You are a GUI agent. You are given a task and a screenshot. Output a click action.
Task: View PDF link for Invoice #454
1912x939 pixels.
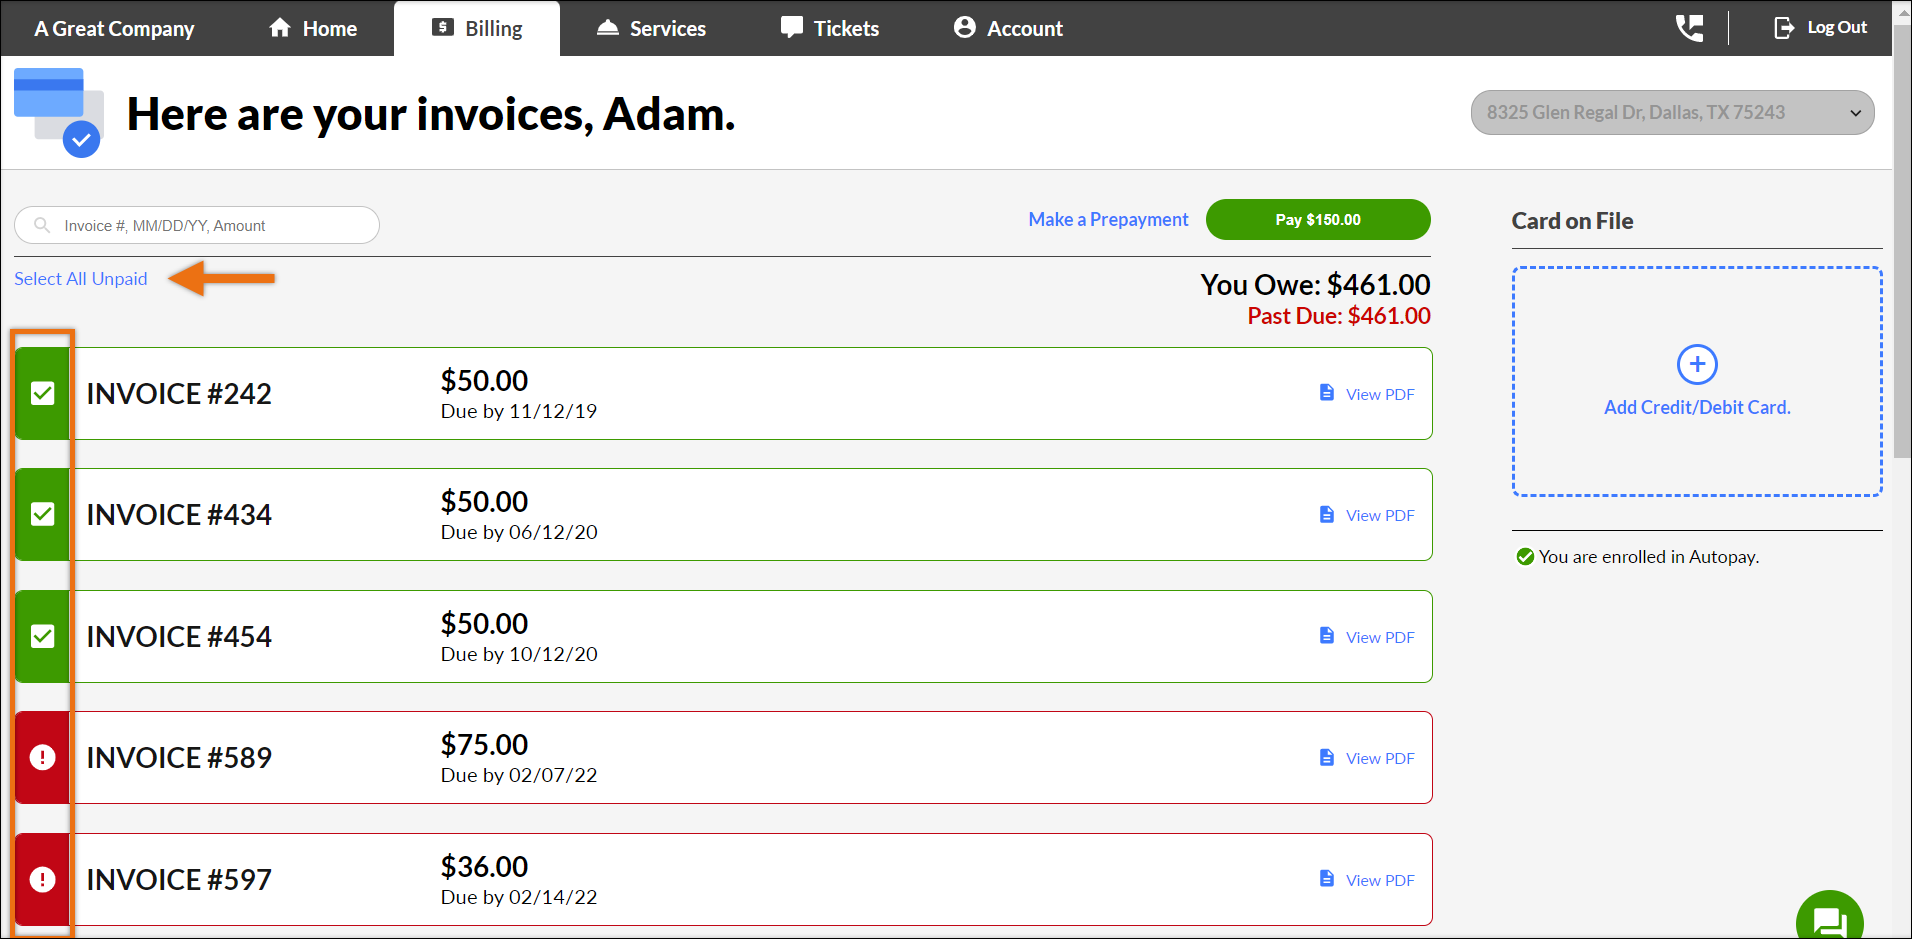click(1380, 637)
